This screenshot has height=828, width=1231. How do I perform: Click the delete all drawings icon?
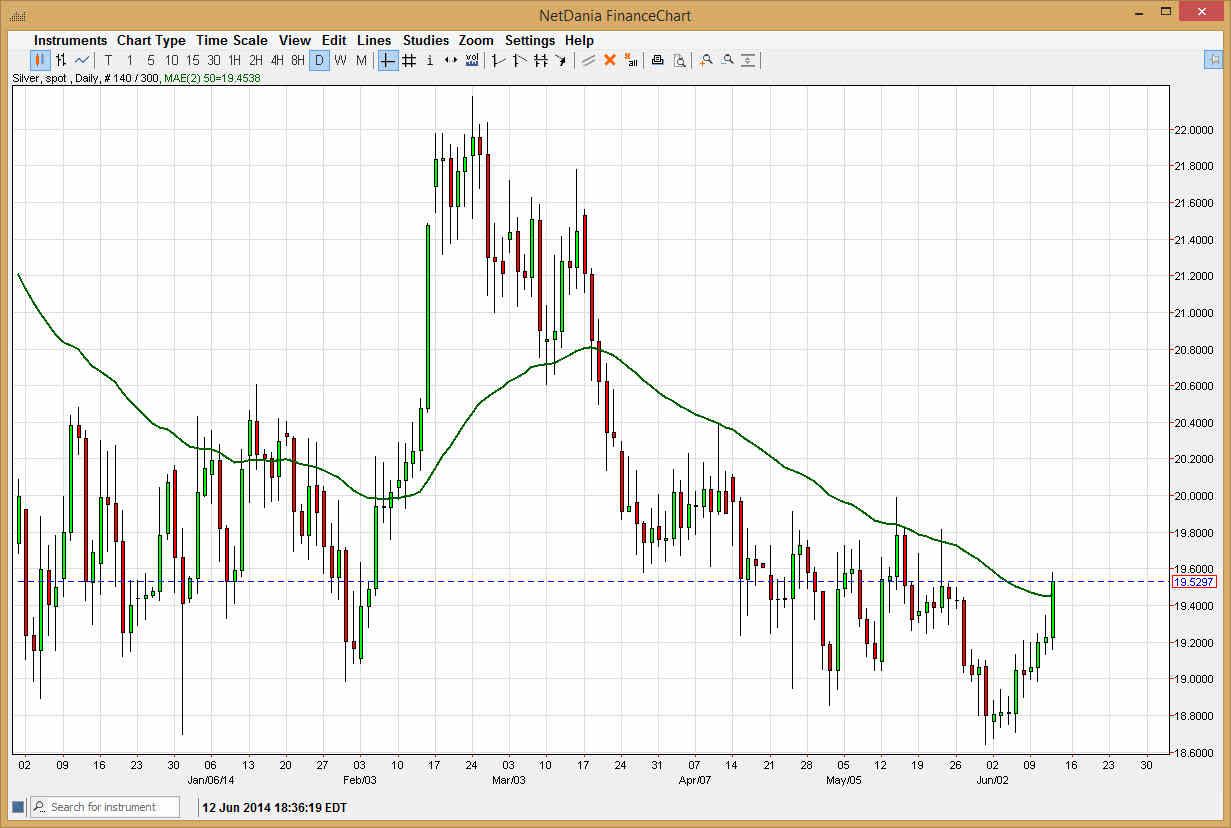point(631,60)
